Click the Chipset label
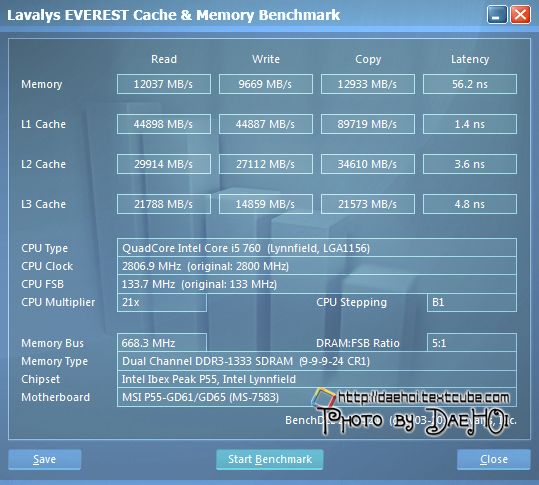Screen dimensions: 539x485 (41, 379)
